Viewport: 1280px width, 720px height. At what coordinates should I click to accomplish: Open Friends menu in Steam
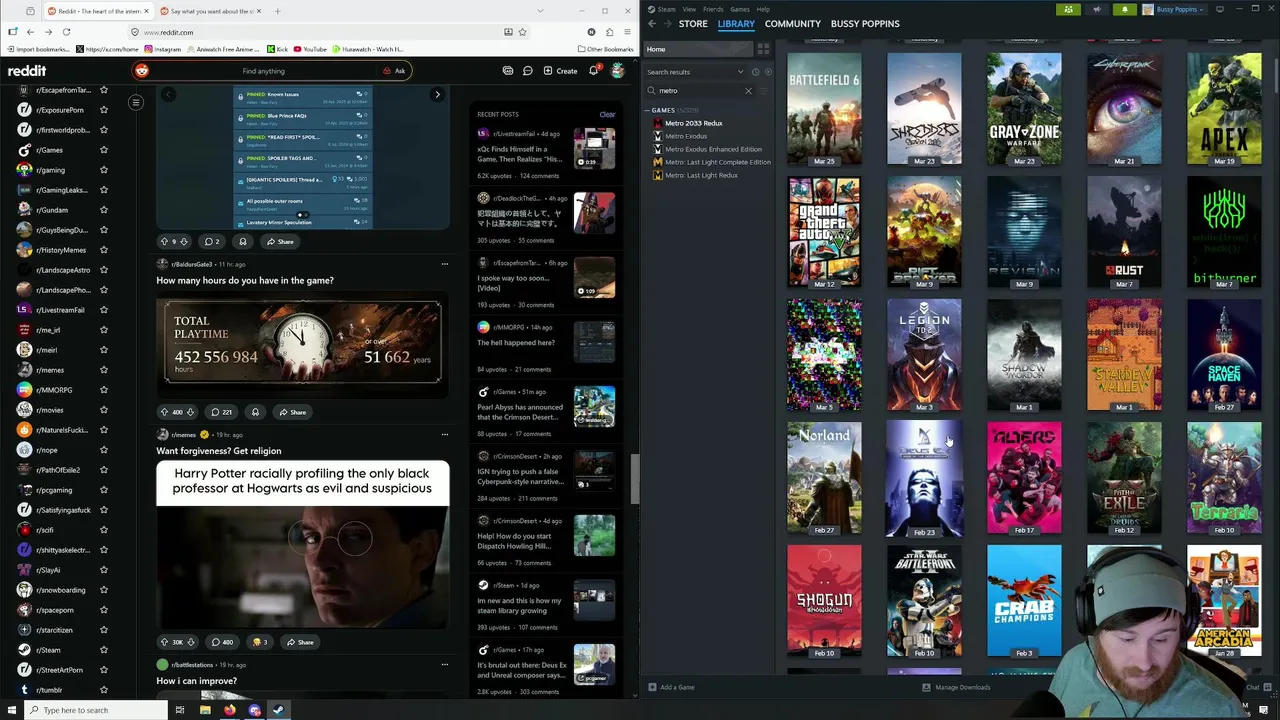[x=713, y=9]
